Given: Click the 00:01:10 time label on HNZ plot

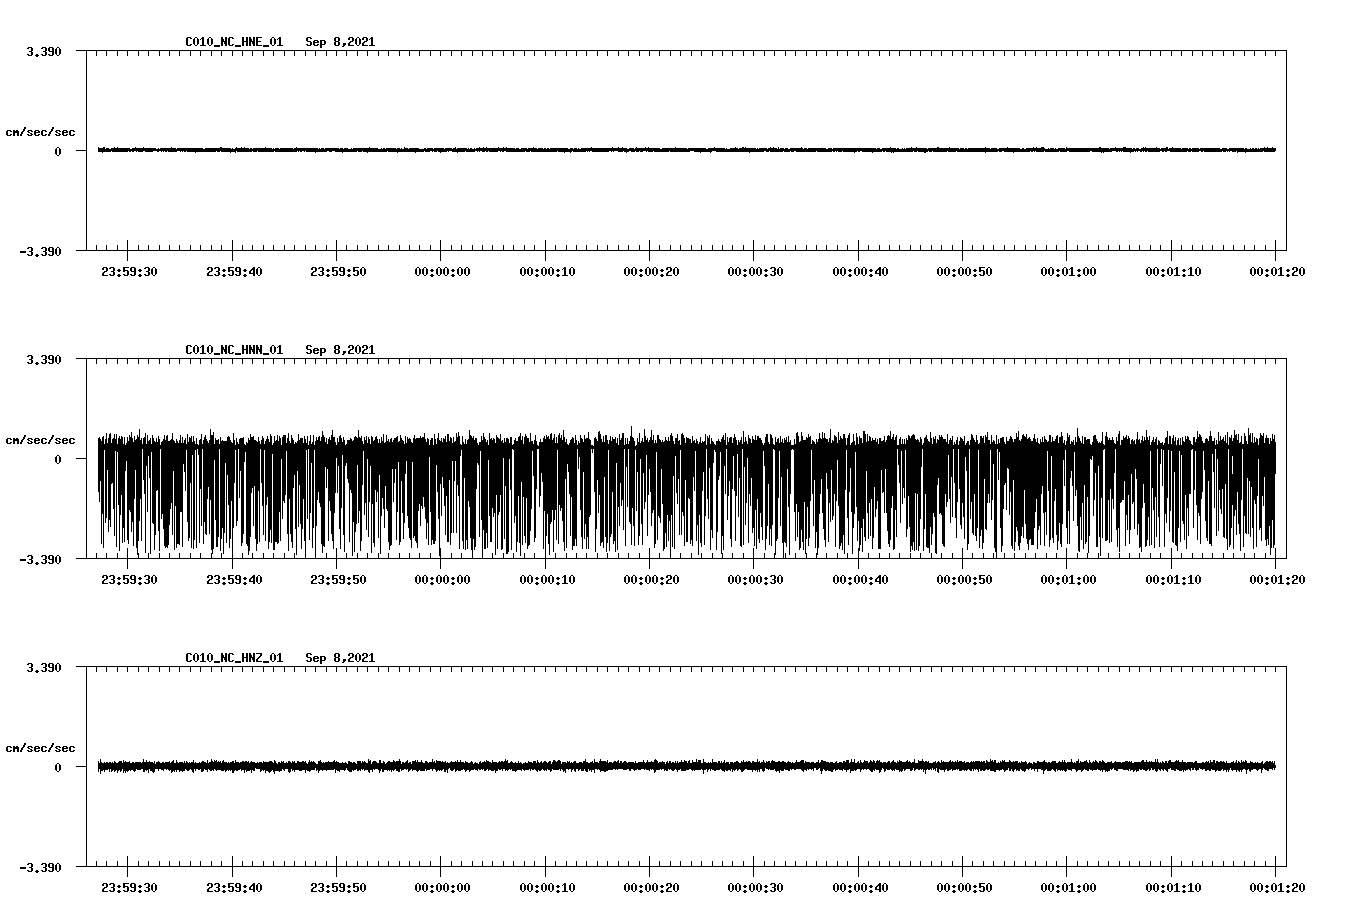Looking at the screenshot, I should 1173,887.
